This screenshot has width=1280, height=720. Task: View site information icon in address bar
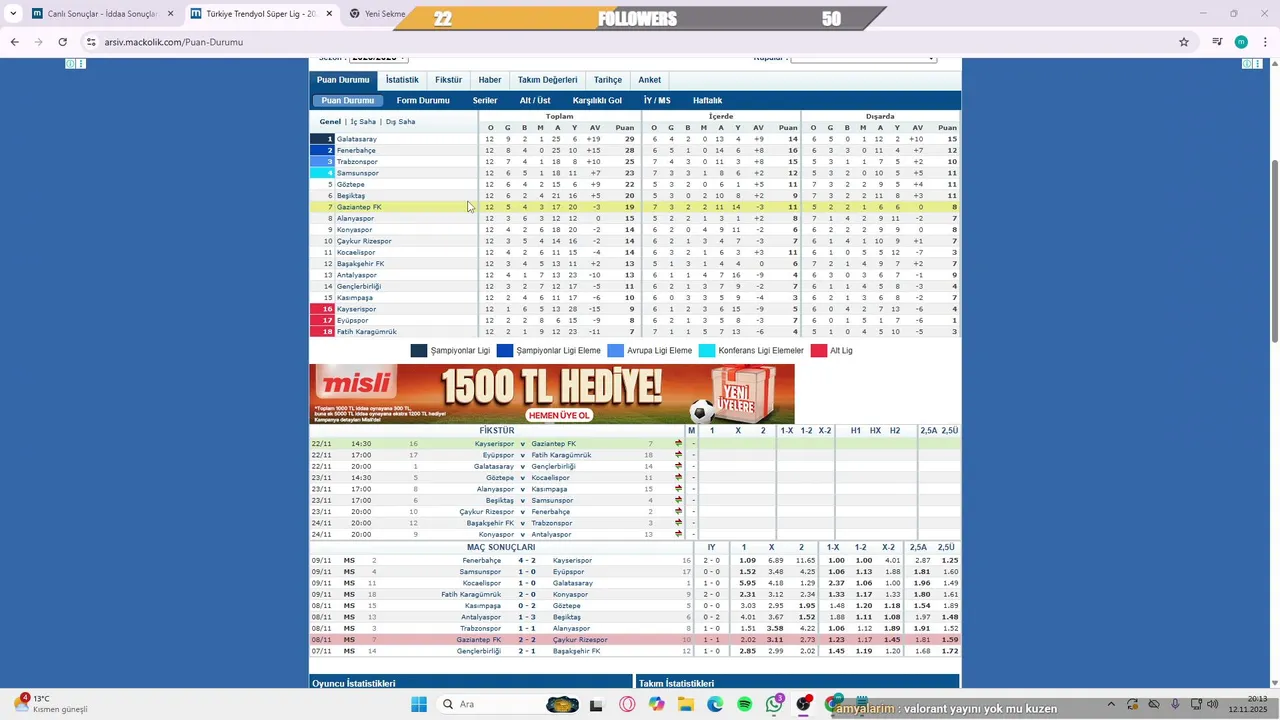coord(91,42)
